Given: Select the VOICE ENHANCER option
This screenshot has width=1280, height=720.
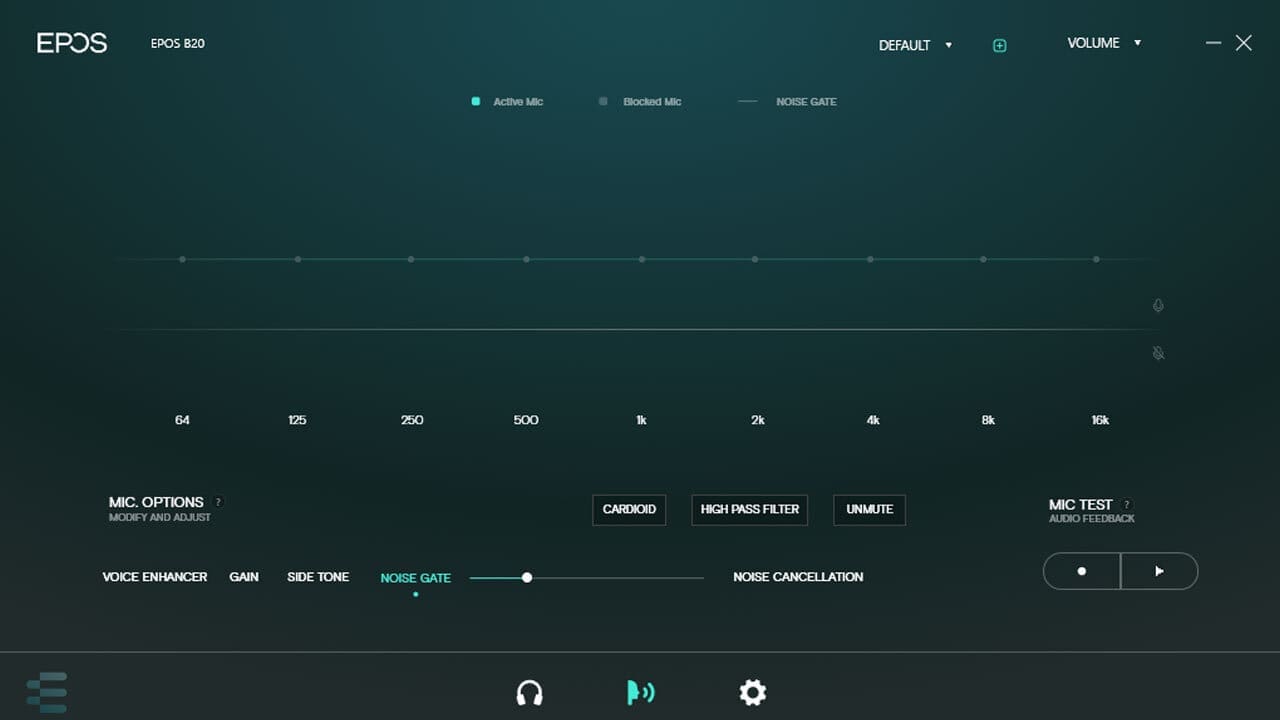Looking at the screenshot, I should pyautogui.click(x=154, y=577).
